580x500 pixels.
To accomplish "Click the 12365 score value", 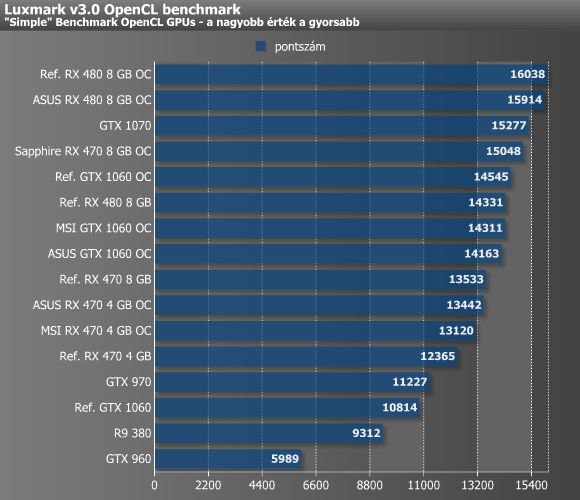I will click(x=438, y=356).
